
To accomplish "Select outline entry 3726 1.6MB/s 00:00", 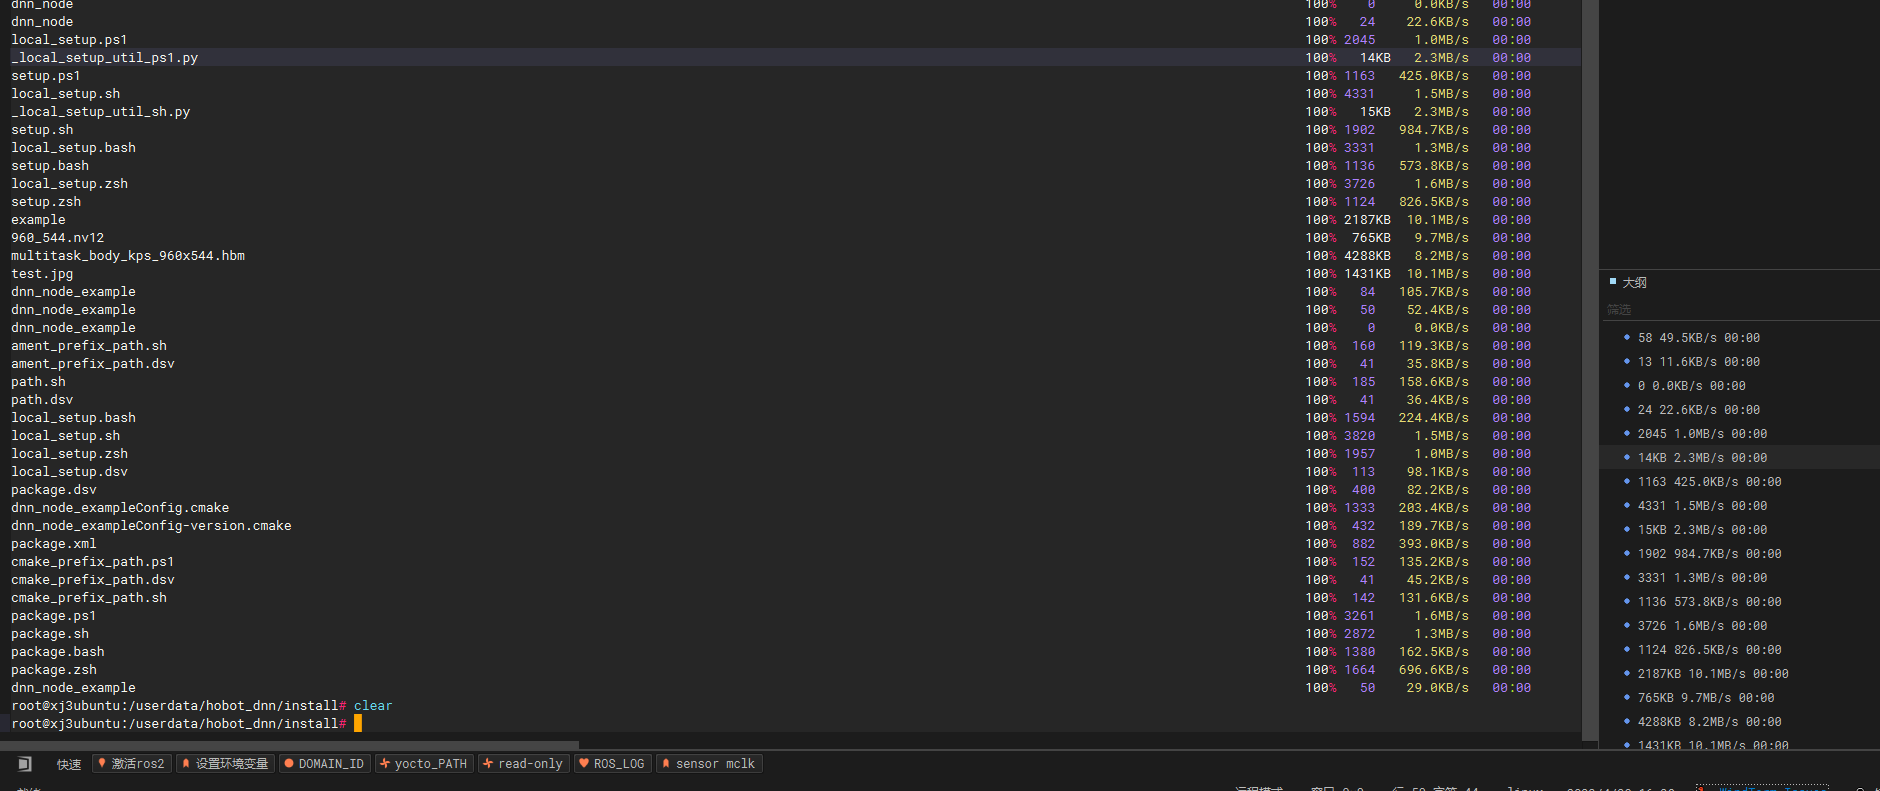I will tap(1702, 626).
